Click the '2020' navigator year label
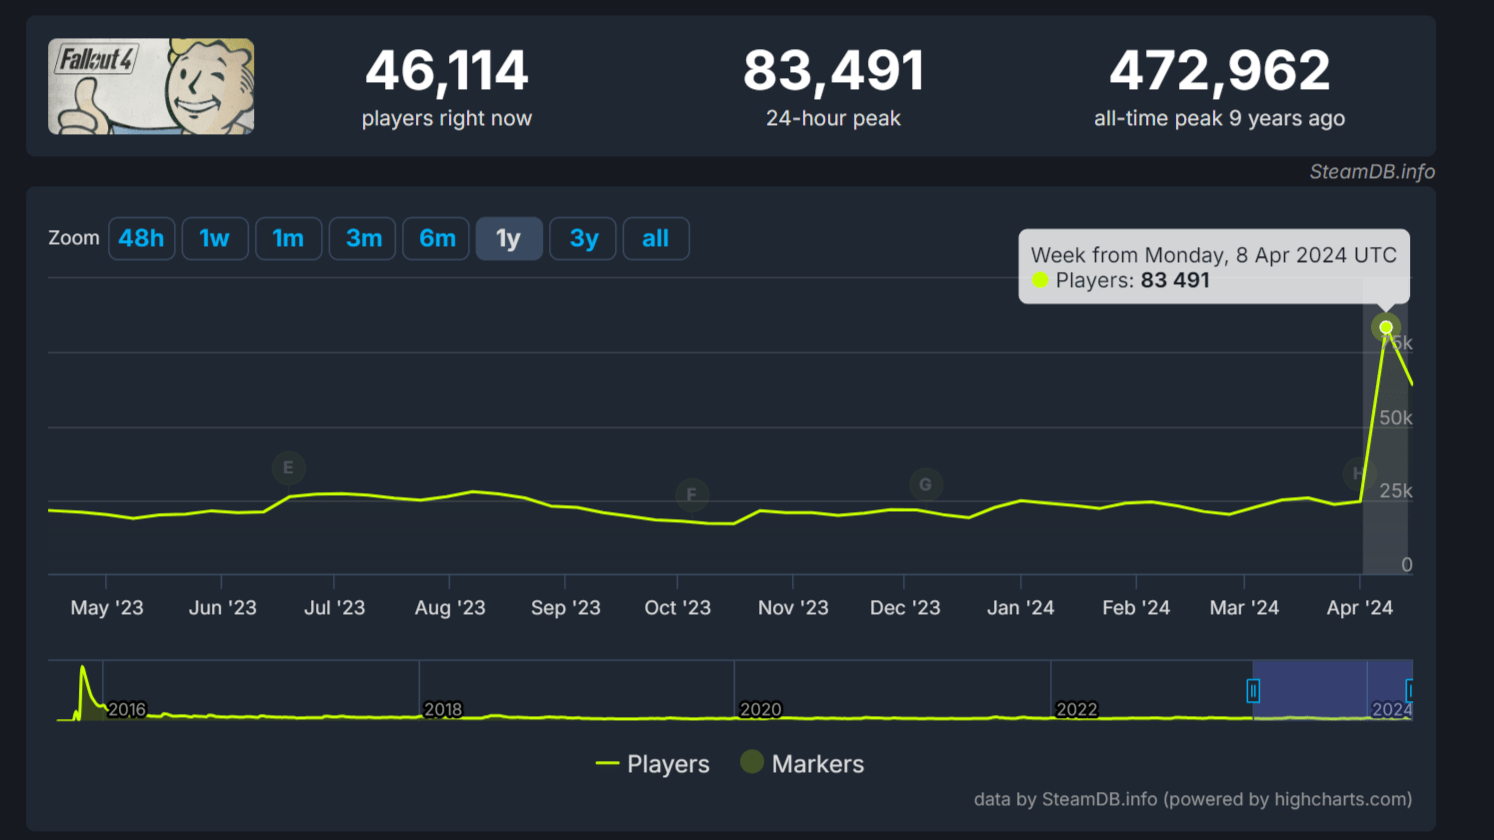 click(x=760, y=710)
